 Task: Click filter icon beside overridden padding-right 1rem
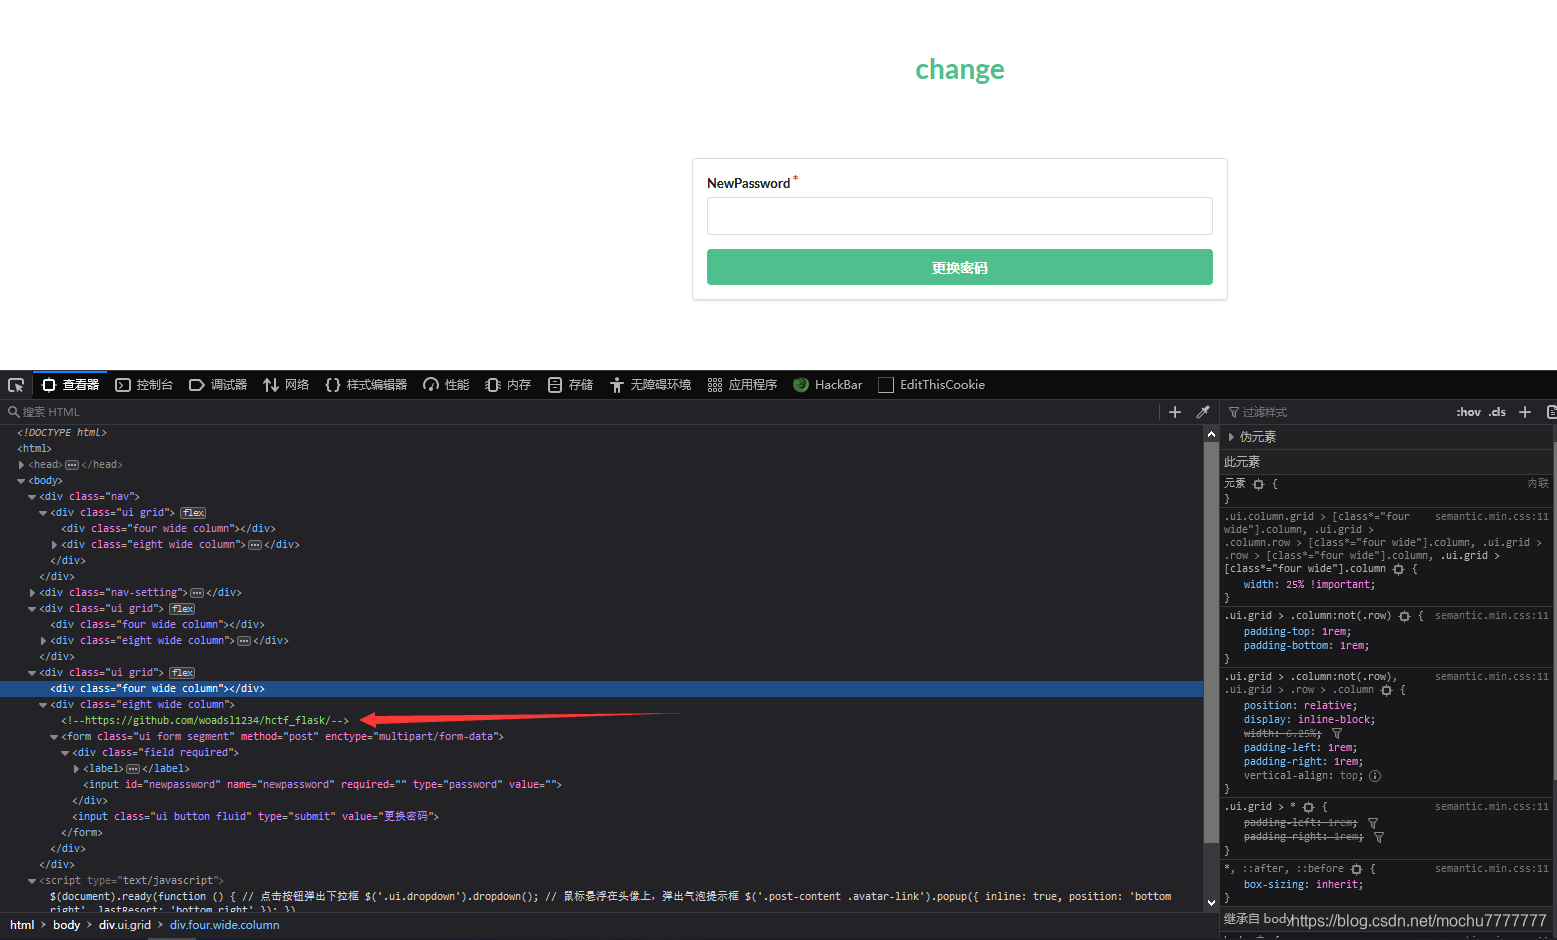(x=1379, y=837)
